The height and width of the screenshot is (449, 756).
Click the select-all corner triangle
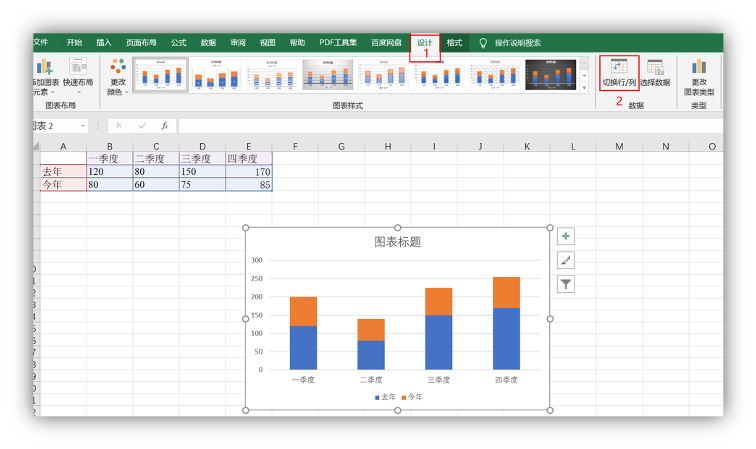tap(36, 146)
